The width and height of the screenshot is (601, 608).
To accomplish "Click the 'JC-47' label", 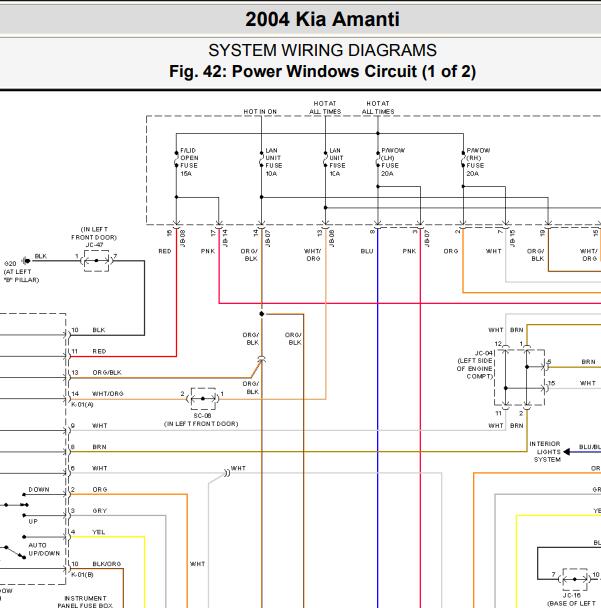I will pos(94,245).
